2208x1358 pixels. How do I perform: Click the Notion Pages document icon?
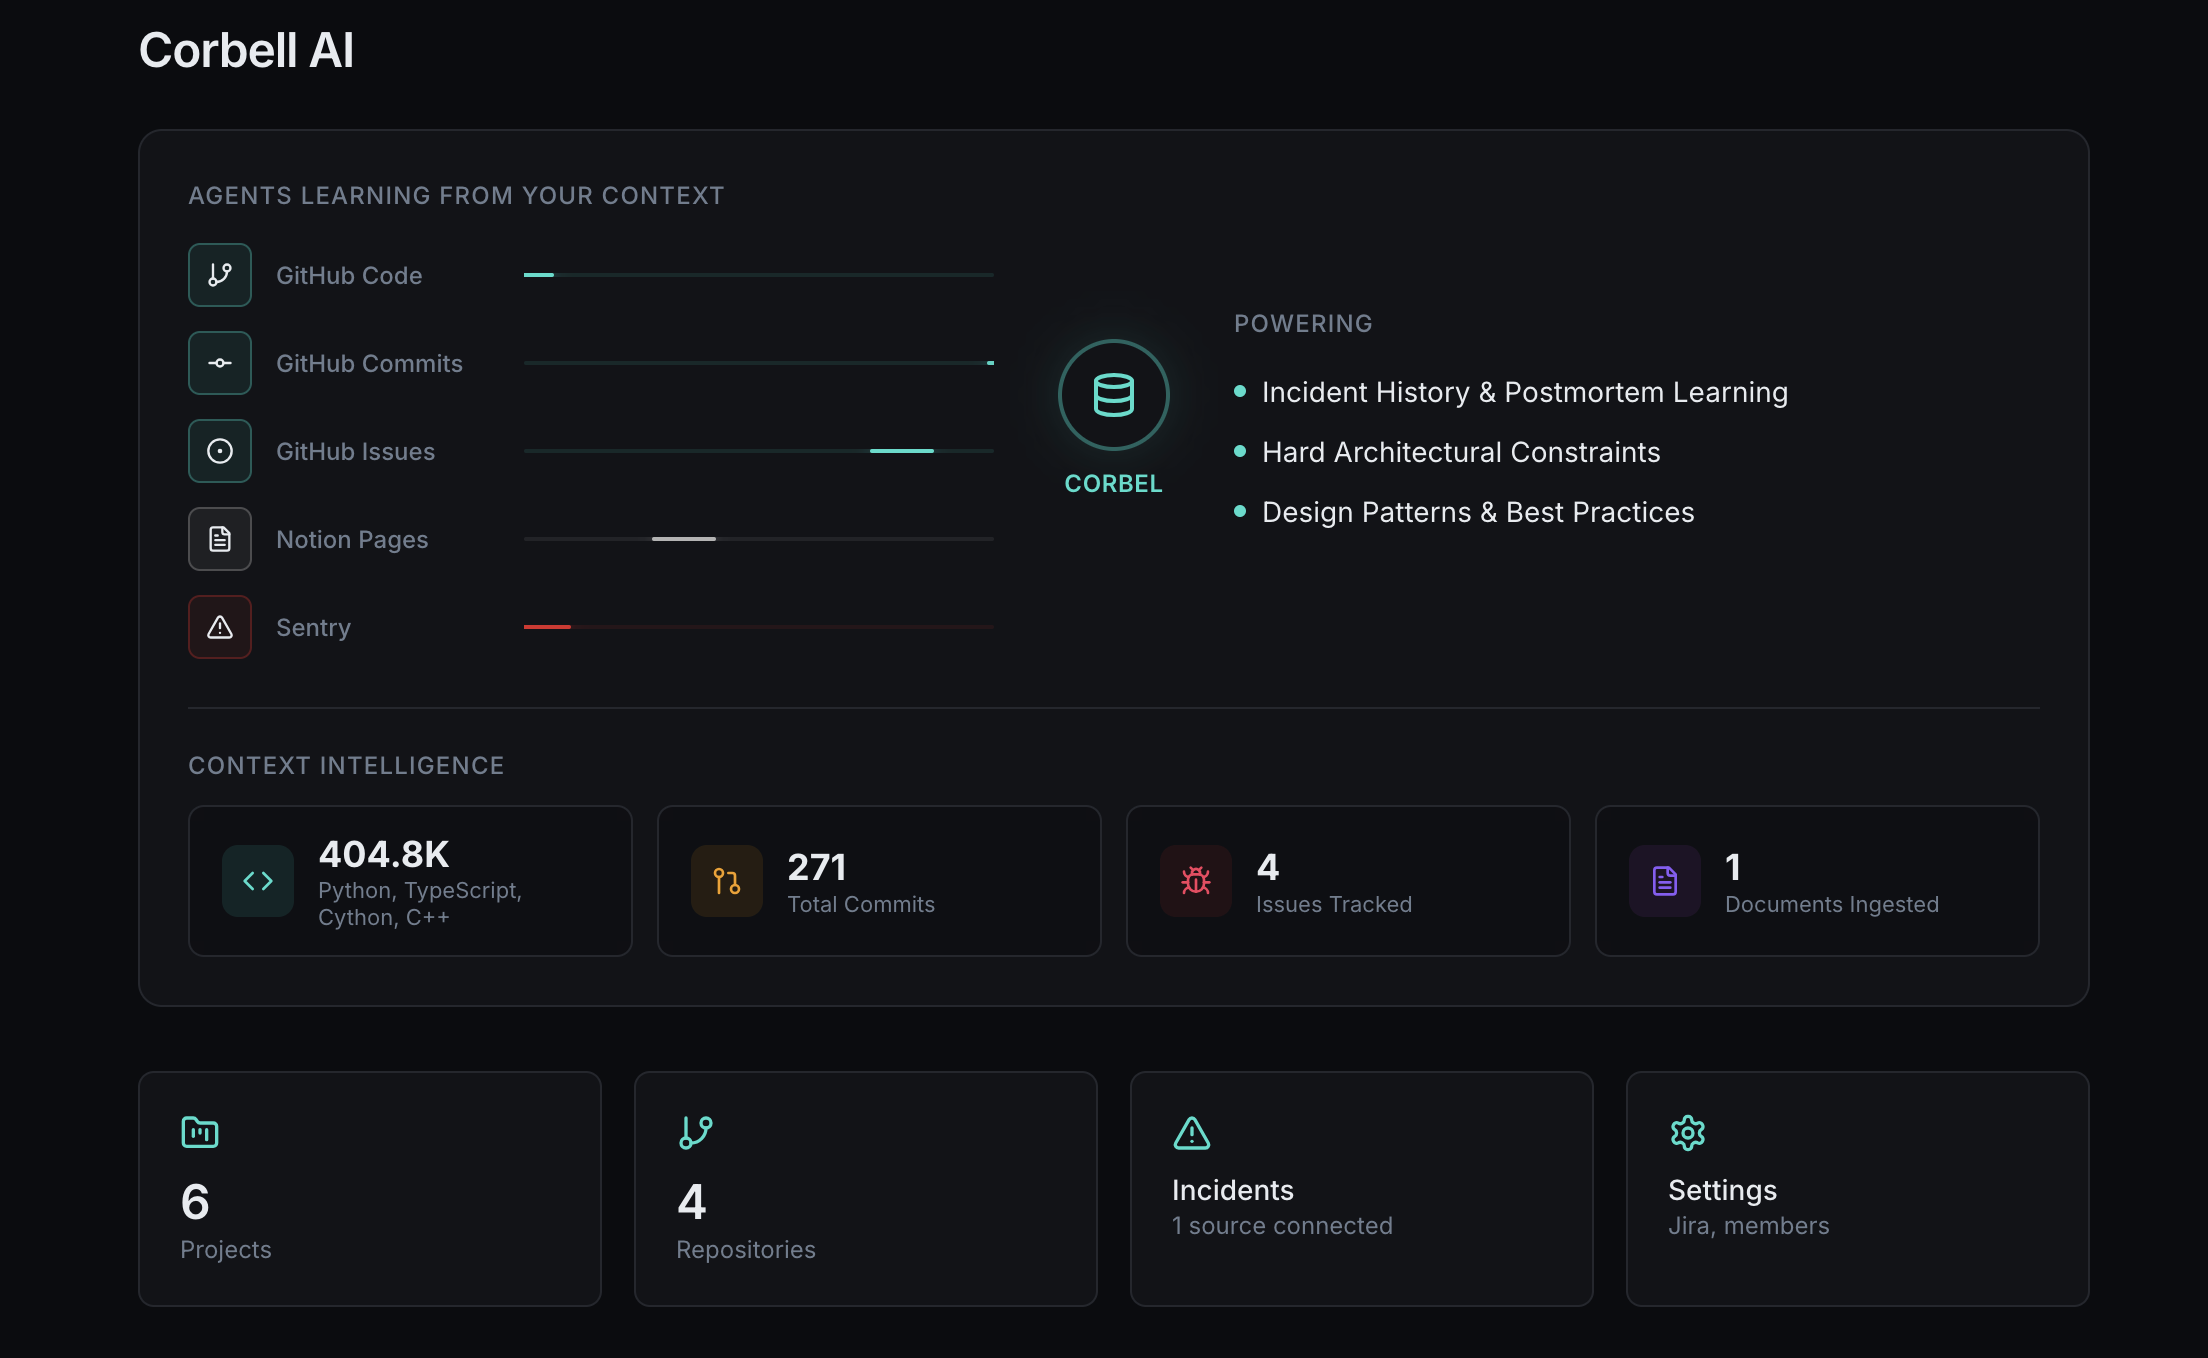coord(219,538)
